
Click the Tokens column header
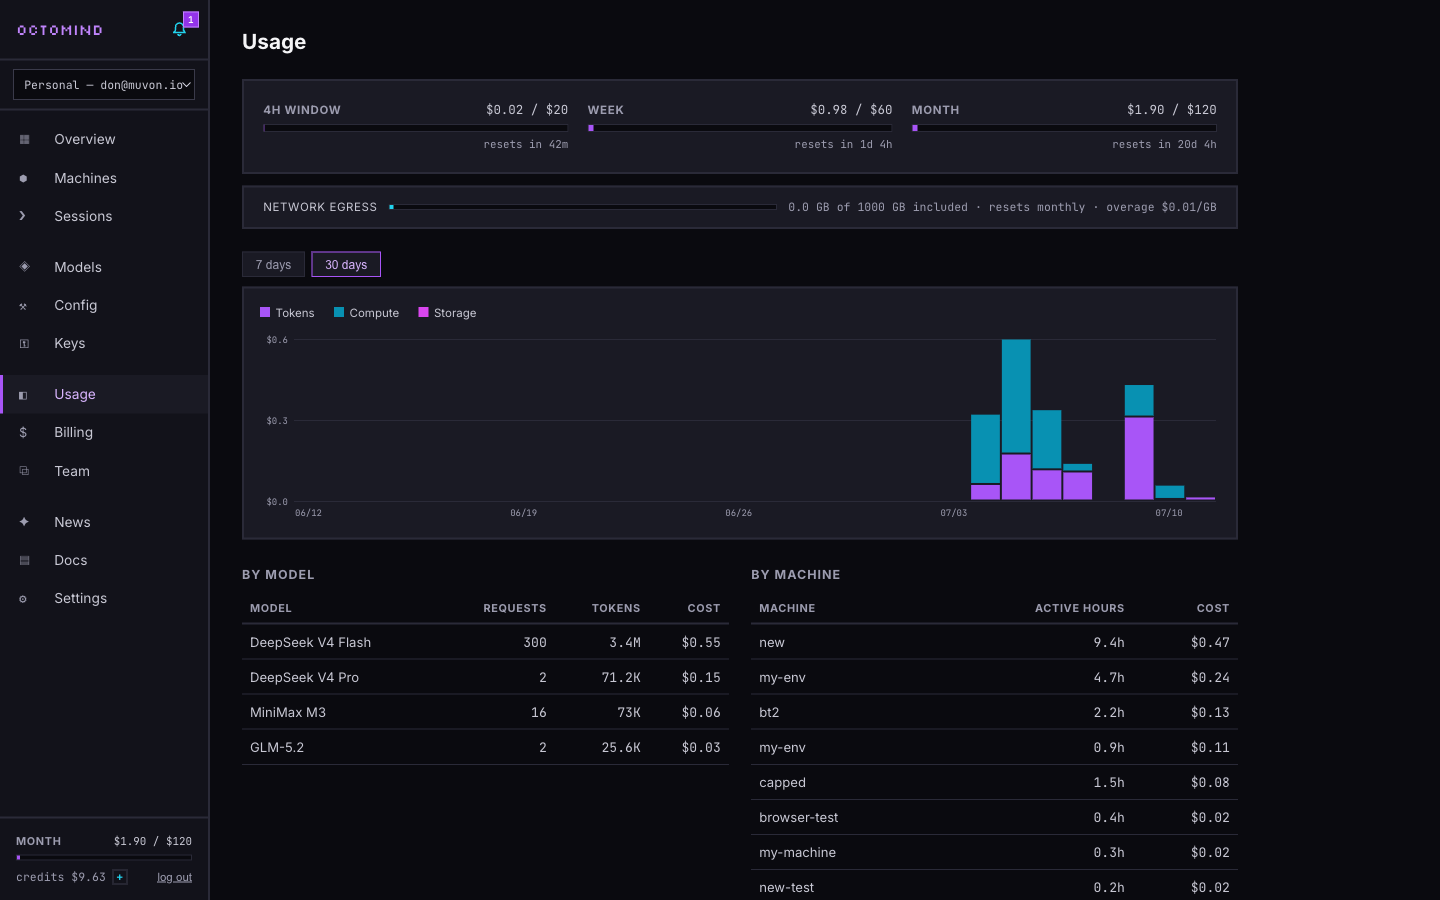coord(616,608)
